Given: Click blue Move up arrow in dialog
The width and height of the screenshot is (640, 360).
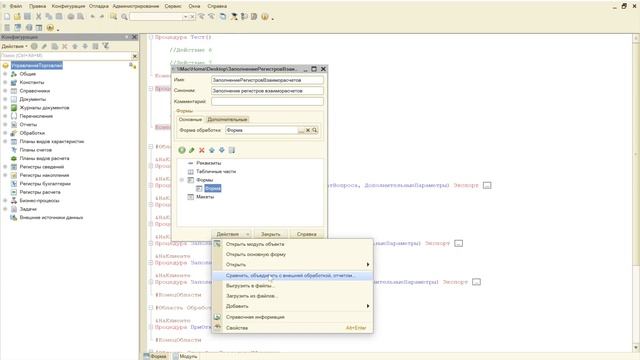Looking at the screenshot, I should [211, 150].
